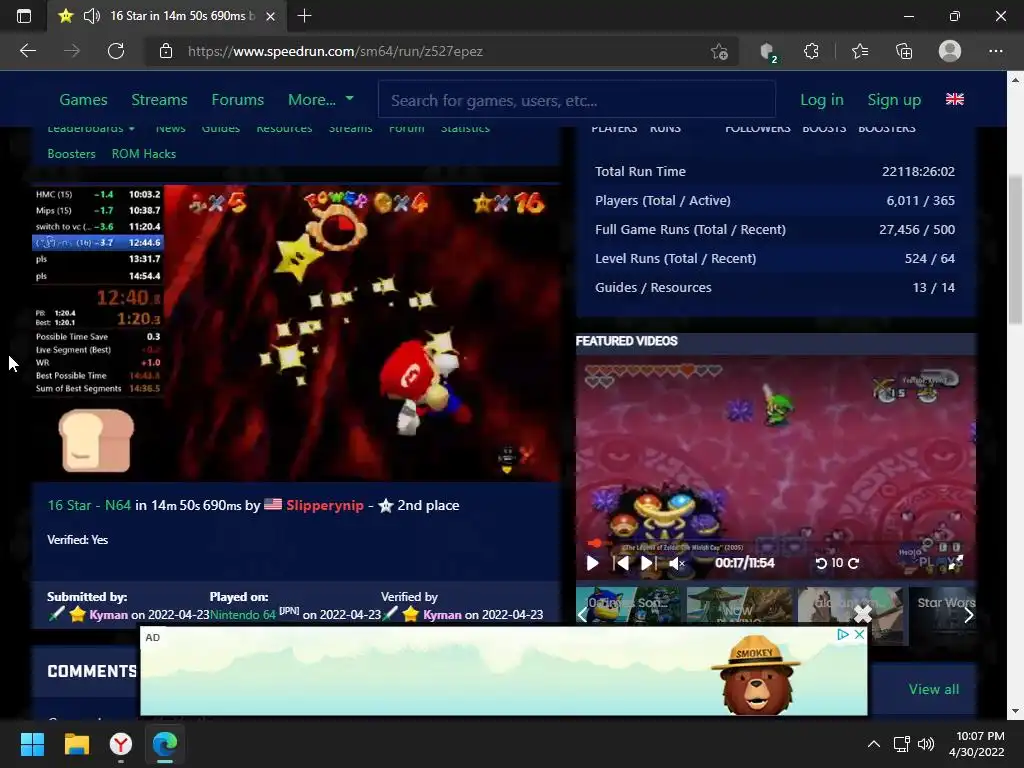Open the Games menu
The height and width of the screenshot is (768, 1024).
pyautogui.click(x=84, y=100)
